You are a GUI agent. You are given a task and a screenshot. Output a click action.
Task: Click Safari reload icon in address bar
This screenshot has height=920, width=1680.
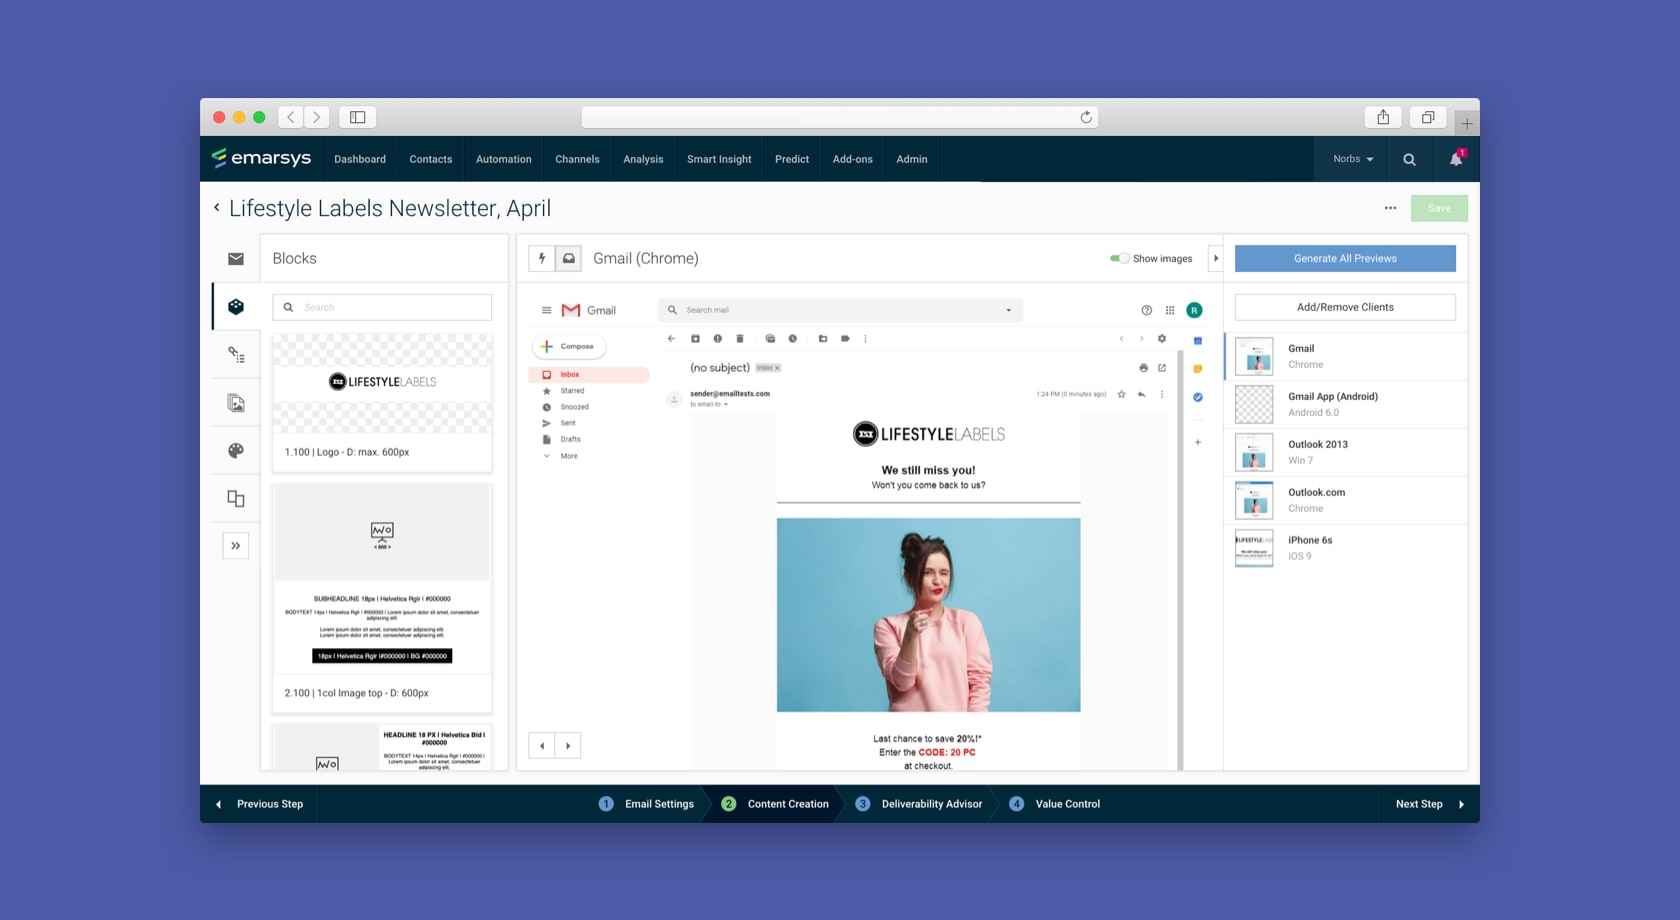click(x=1086, y=117)
